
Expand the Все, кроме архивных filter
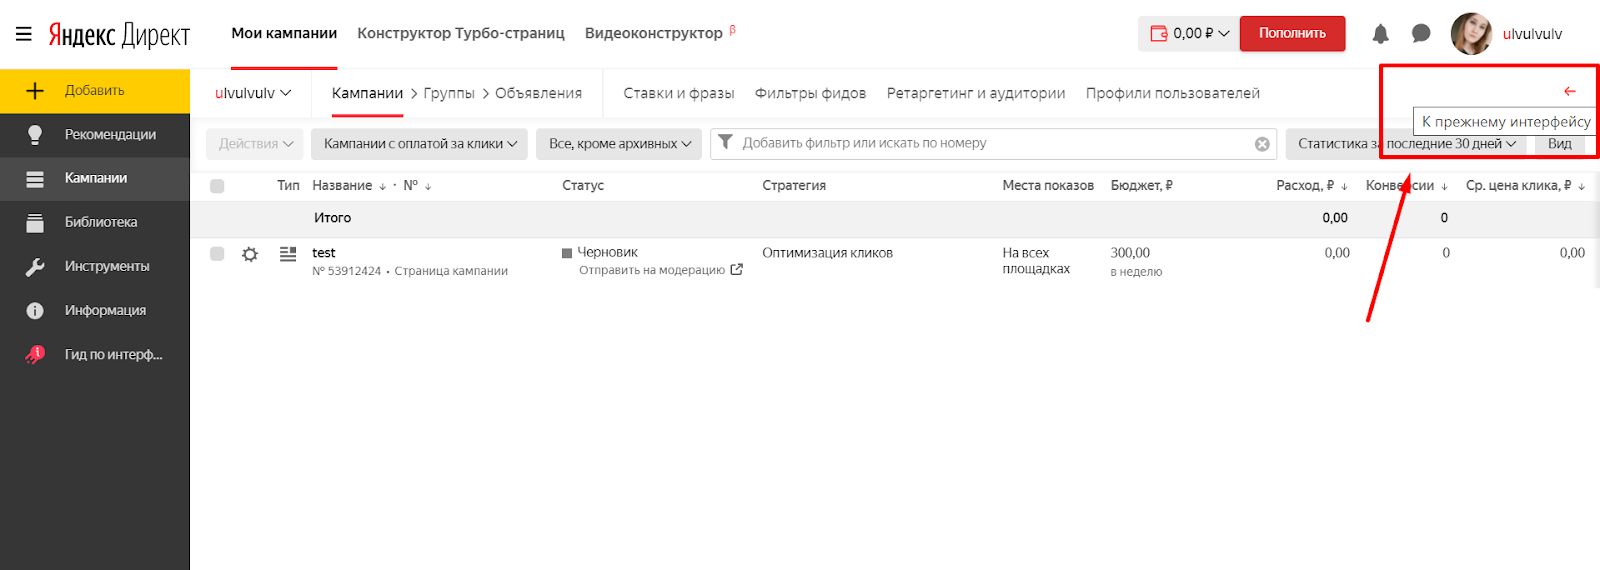[619, 144]
